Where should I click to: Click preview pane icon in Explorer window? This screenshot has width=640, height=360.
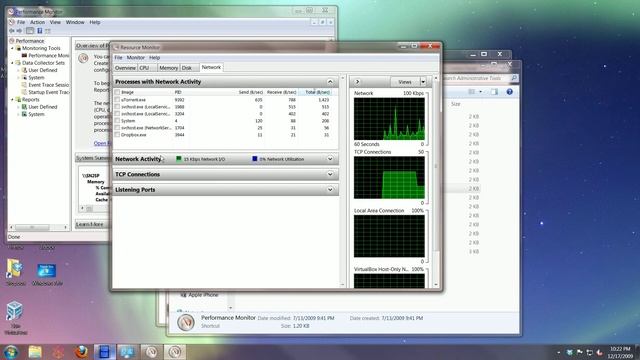[x=494, y=92]
